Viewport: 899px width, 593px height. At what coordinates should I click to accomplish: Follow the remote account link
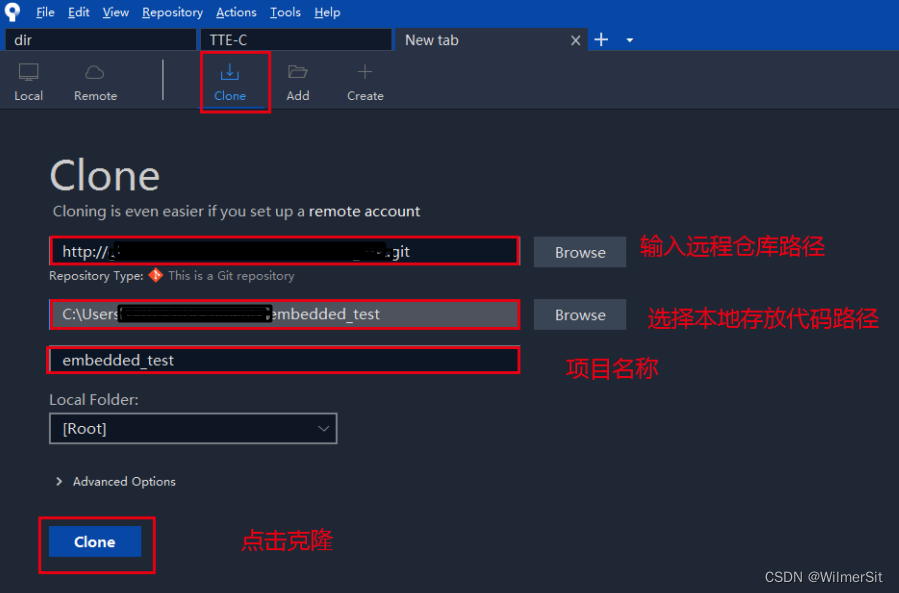coord(364,211)
